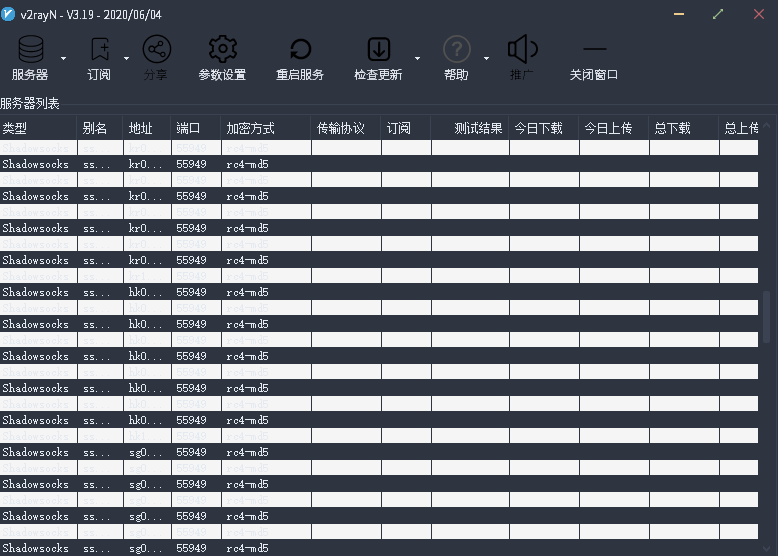Click the 关闭窗口 dash icon
The height and width of the screenshot is (556, 778).
point(594,49)
